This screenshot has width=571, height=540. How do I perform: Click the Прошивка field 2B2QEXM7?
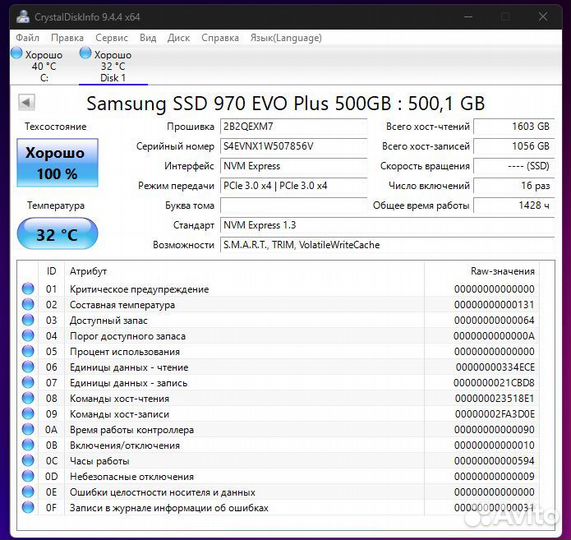click(x=294, y=126)
